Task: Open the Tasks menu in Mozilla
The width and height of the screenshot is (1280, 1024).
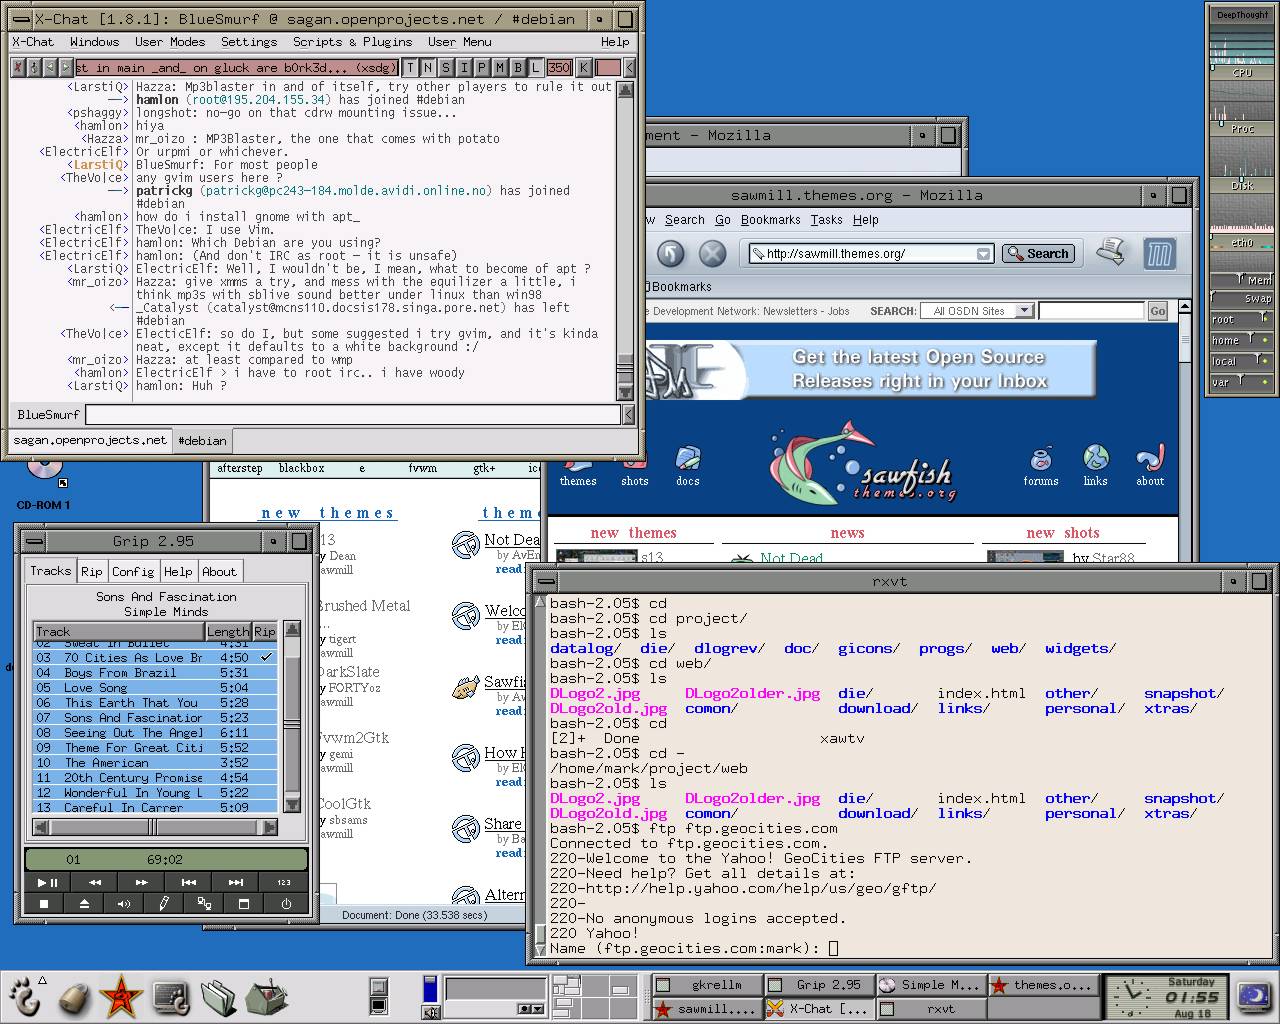Action: (826, 220)
